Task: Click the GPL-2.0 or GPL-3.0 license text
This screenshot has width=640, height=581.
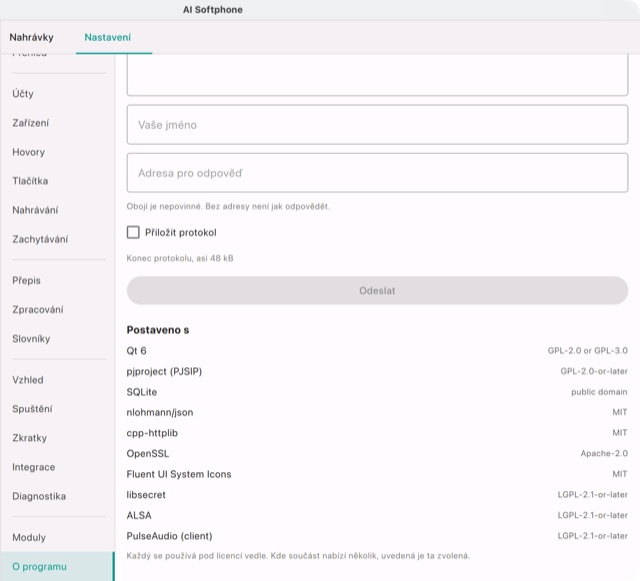Action: click(587, 351)
